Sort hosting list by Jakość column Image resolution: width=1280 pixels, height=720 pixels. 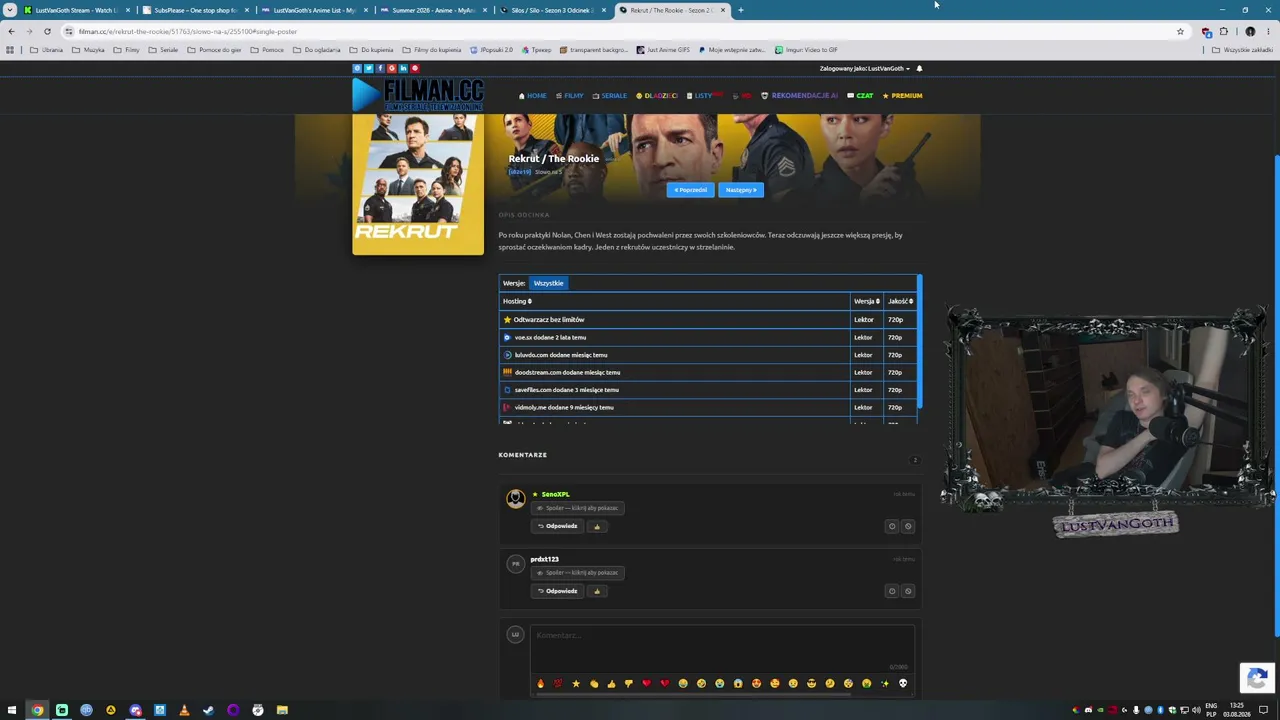(x=900, y=301)
